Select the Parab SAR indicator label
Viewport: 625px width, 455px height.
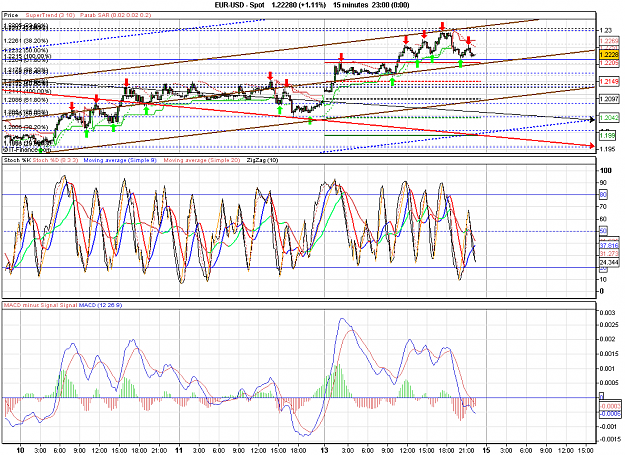pyautogui.click(x=116, y=15)
